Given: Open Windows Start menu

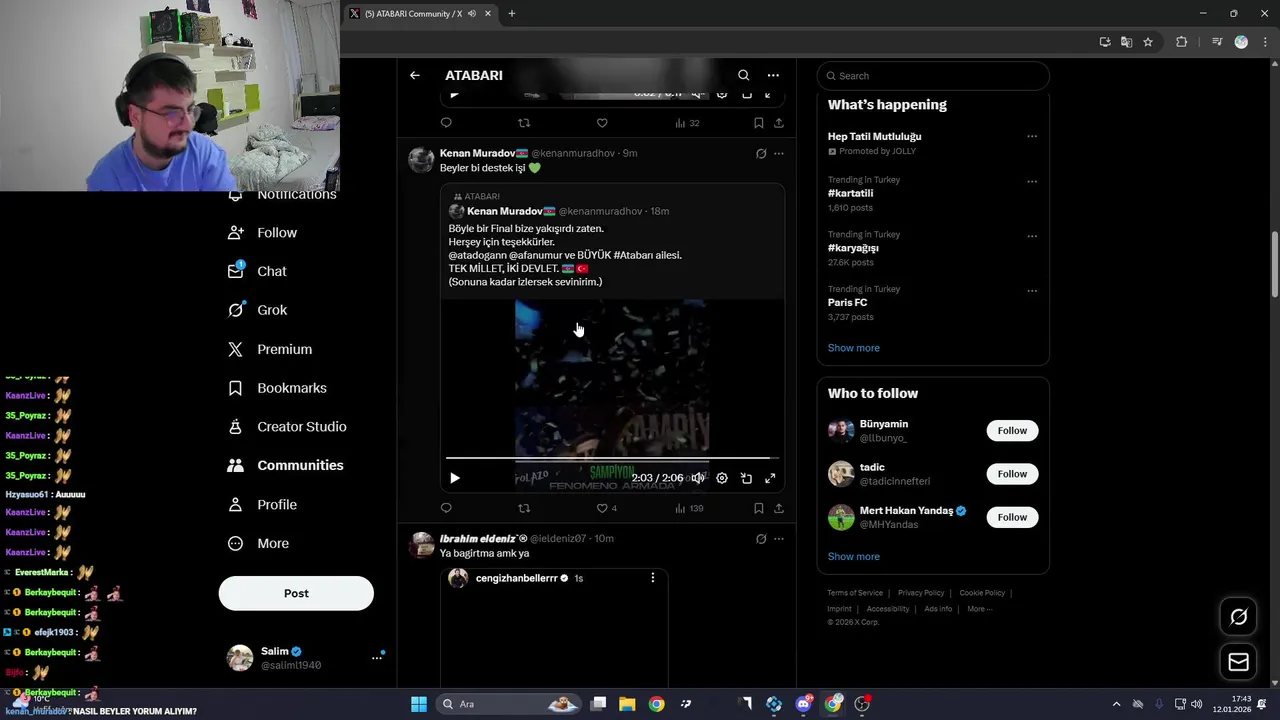Looking at the screenshot, I should [419, 704].
